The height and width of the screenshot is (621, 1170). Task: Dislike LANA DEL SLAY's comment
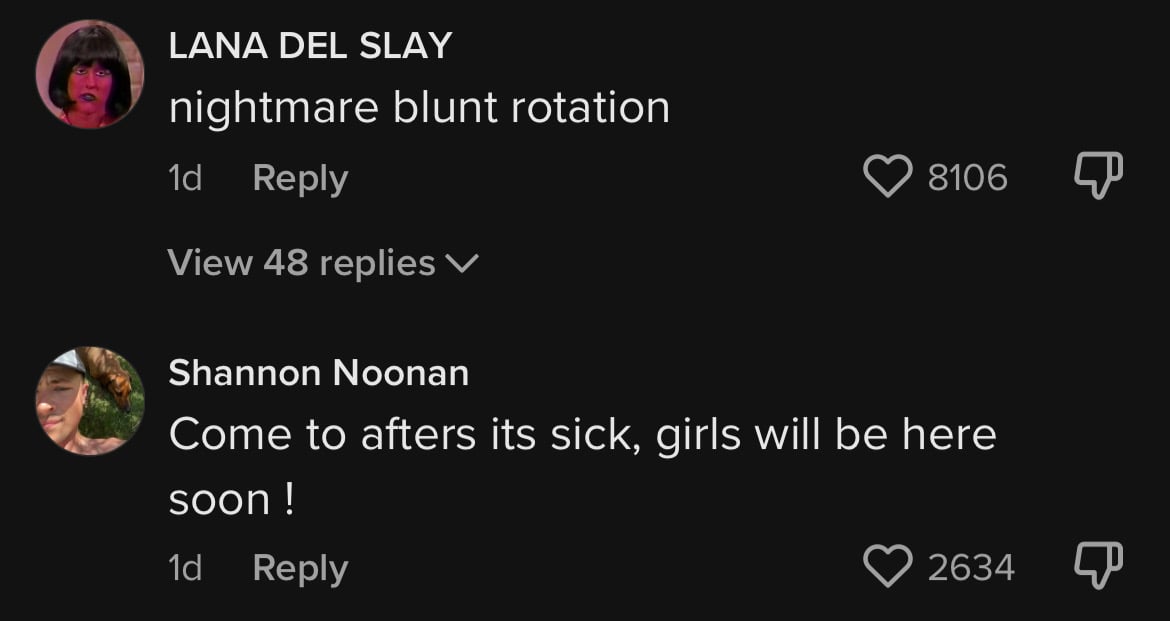coord(1098,176)
